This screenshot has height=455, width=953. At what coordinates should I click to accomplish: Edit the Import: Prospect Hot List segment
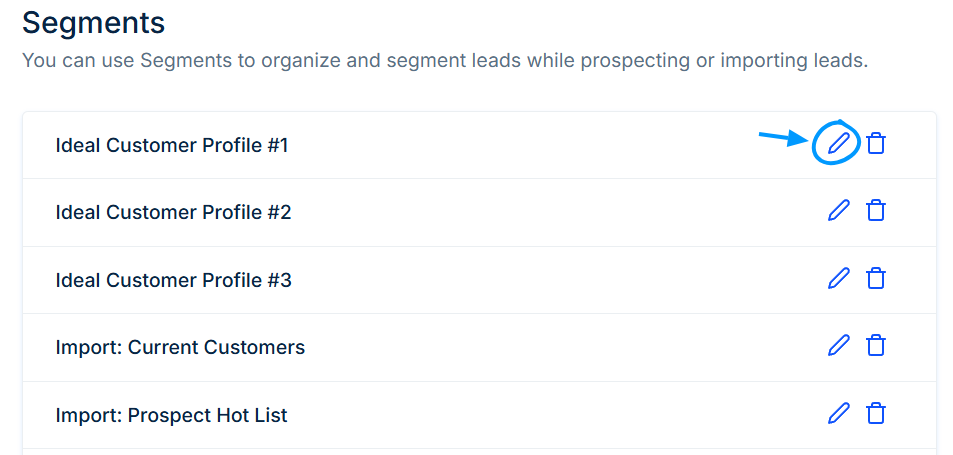tap(838, 413)
